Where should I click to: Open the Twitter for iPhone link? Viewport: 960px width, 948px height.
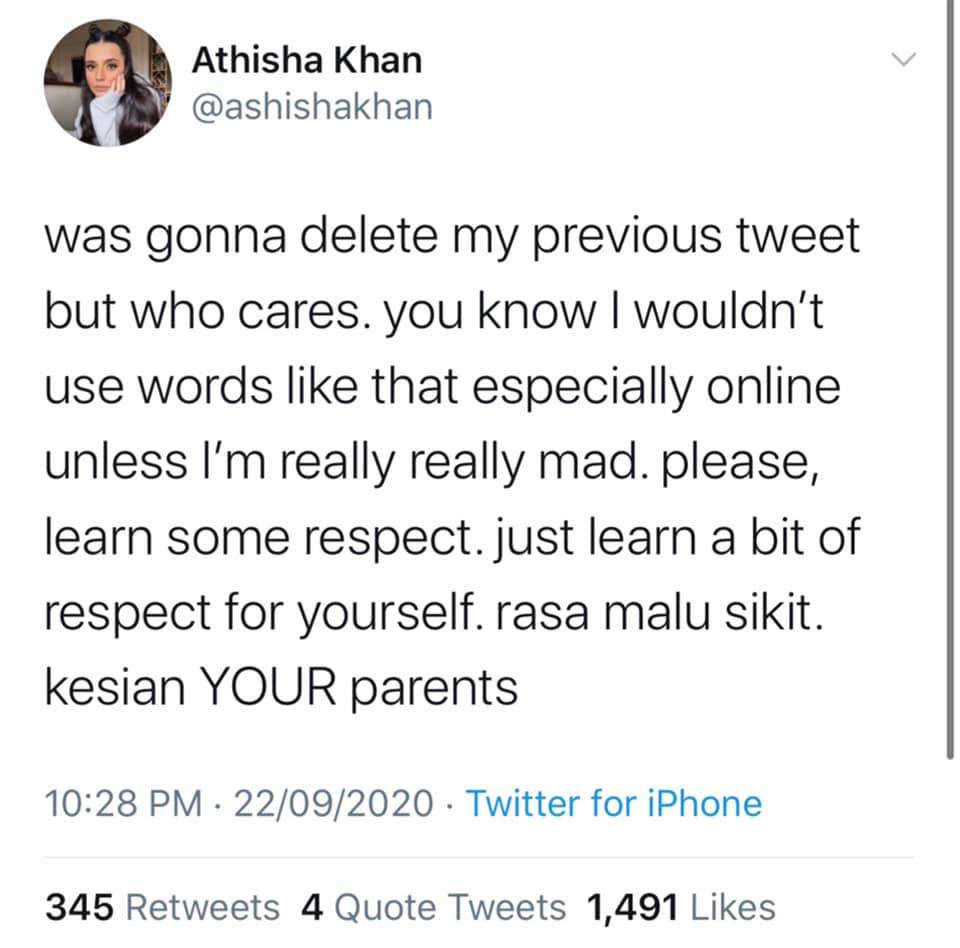tap(613, 803)
